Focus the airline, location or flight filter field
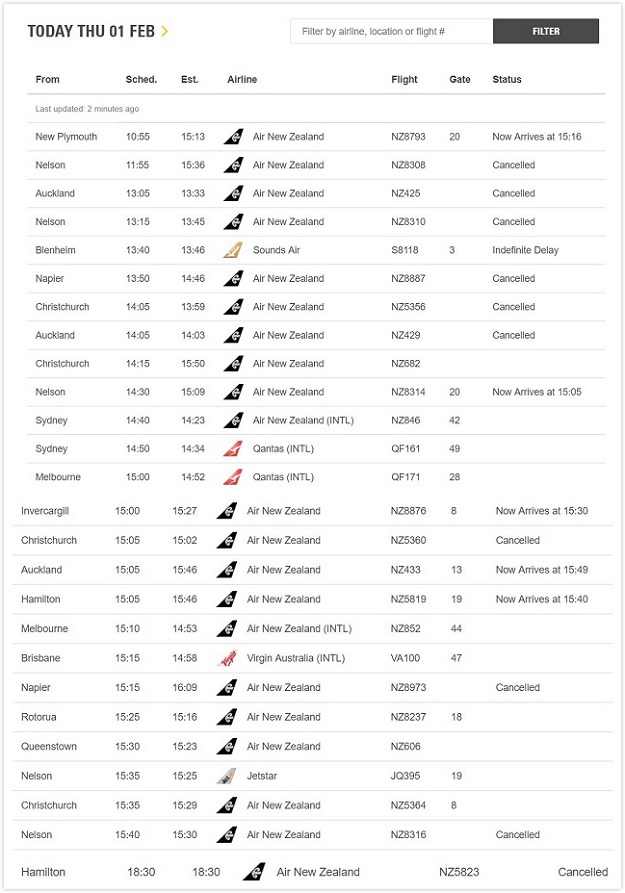Image resolution: width=625 pixels, height=893 pixels. coord(391,32)
